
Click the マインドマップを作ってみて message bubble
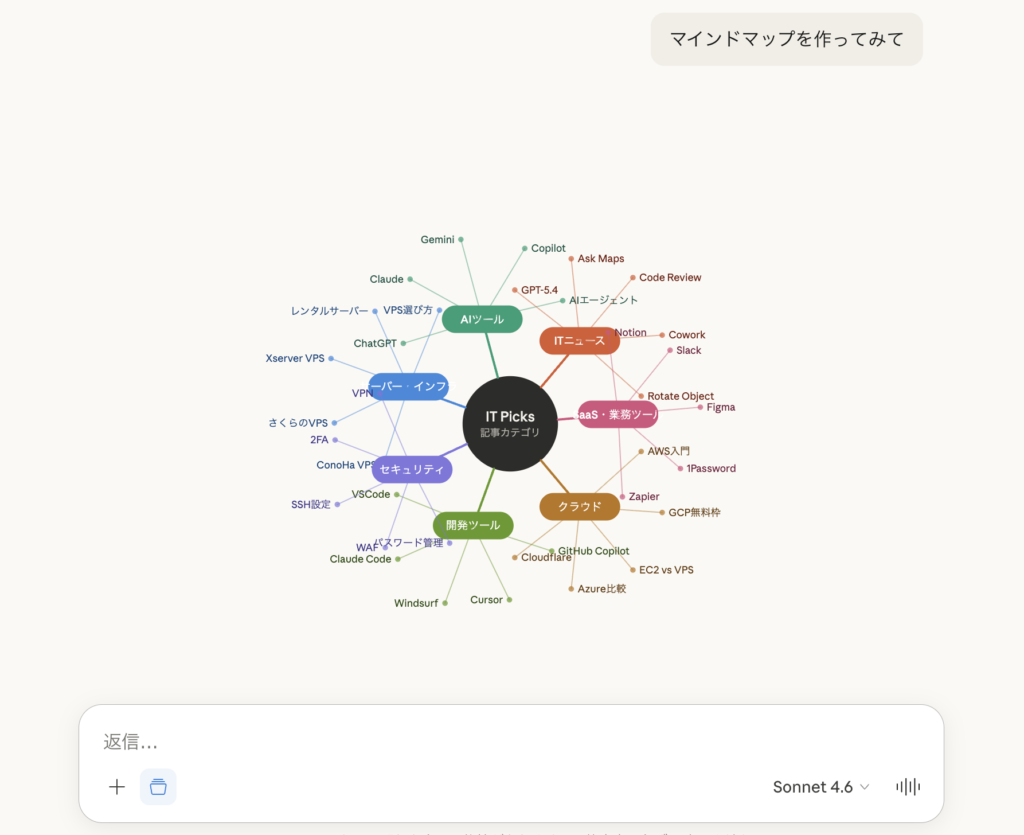point(786,39)
